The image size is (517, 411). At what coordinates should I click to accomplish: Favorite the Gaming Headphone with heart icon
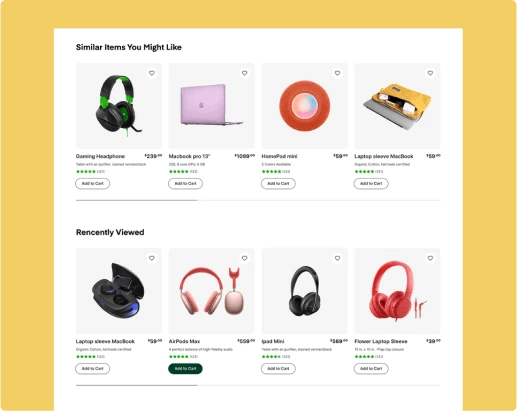152,73
